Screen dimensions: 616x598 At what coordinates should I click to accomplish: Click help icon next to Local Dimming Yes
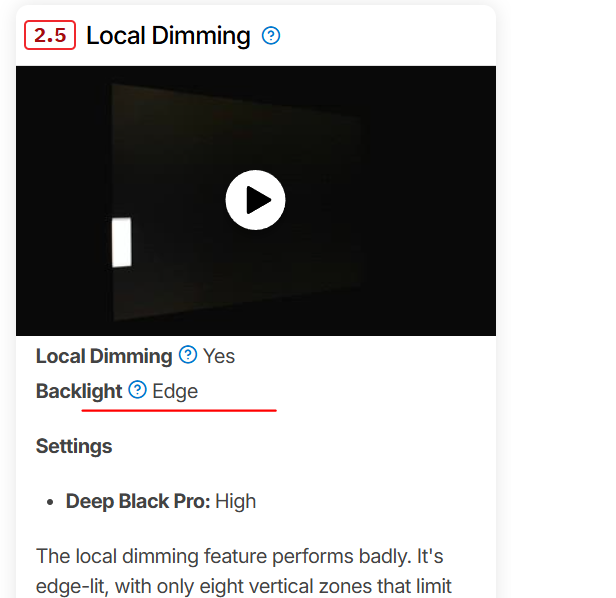click(188, 355)
